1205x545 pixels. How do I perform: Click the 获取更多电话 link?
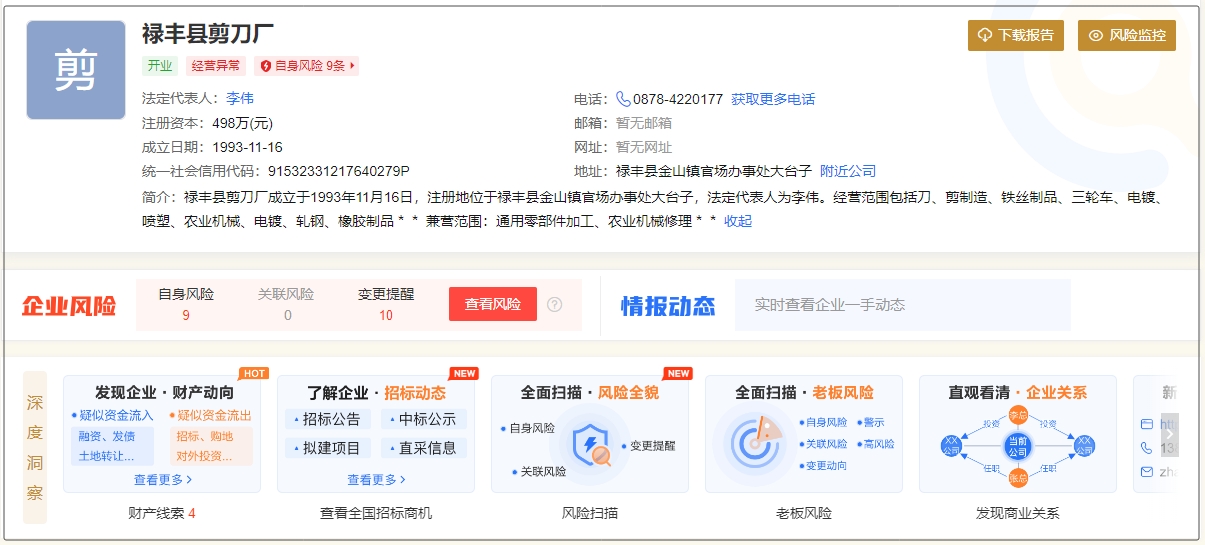click(773, 99)
